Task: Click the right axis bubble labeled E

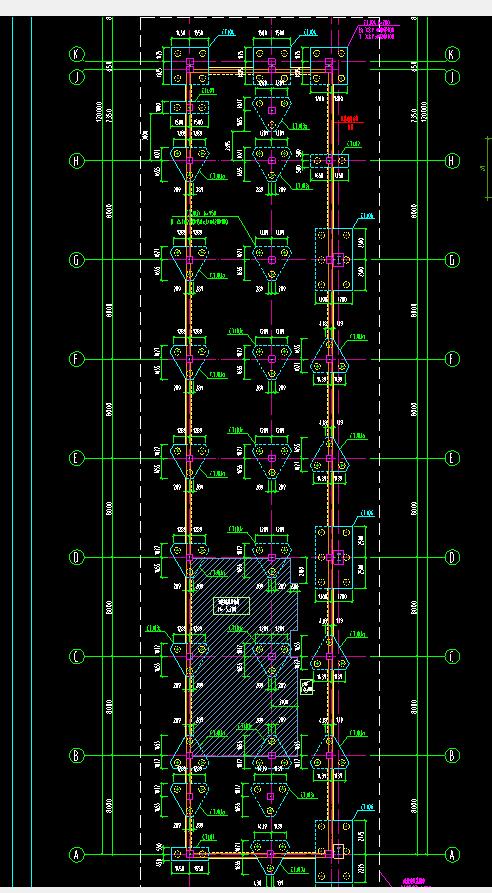Action: [452, 458]
